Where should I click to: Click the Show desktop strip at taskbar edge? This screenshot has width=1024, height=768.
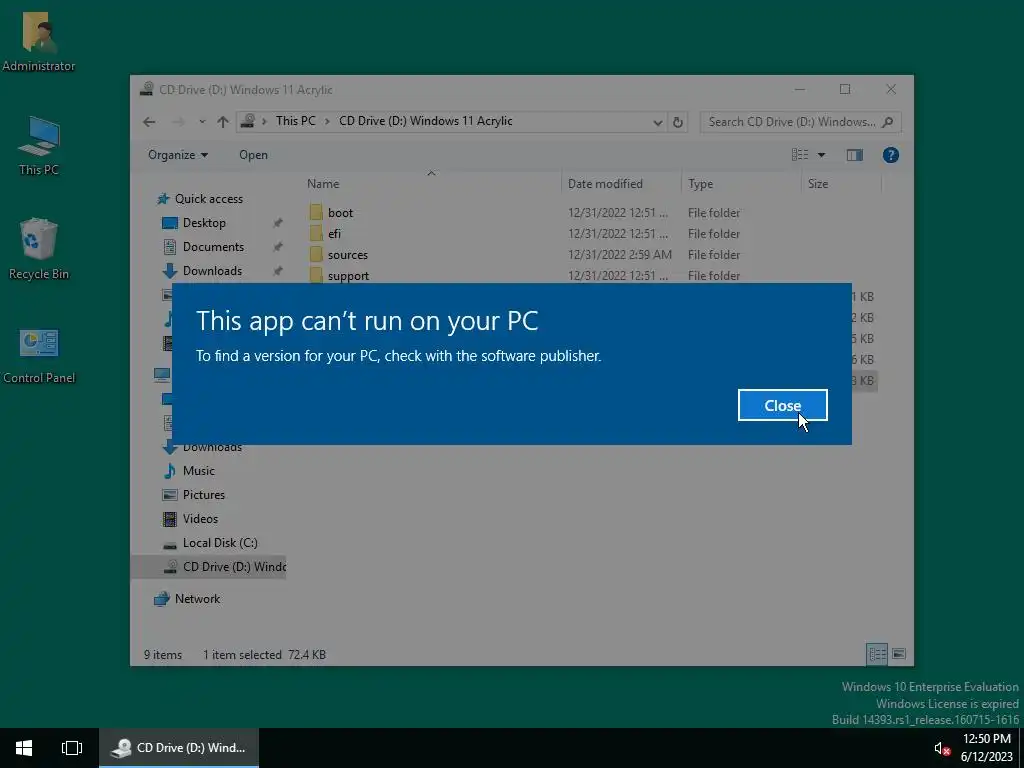pyautogui.click(x=1021, y=748)
